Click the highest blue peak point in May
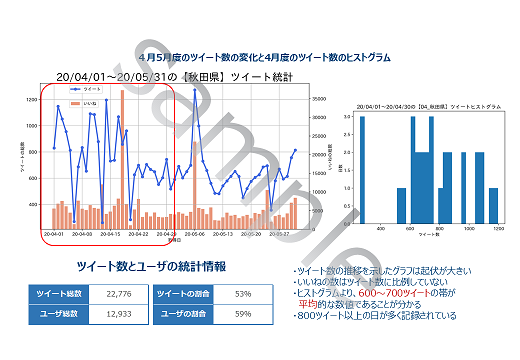The image size is (520, 360). tap(195, 90)
